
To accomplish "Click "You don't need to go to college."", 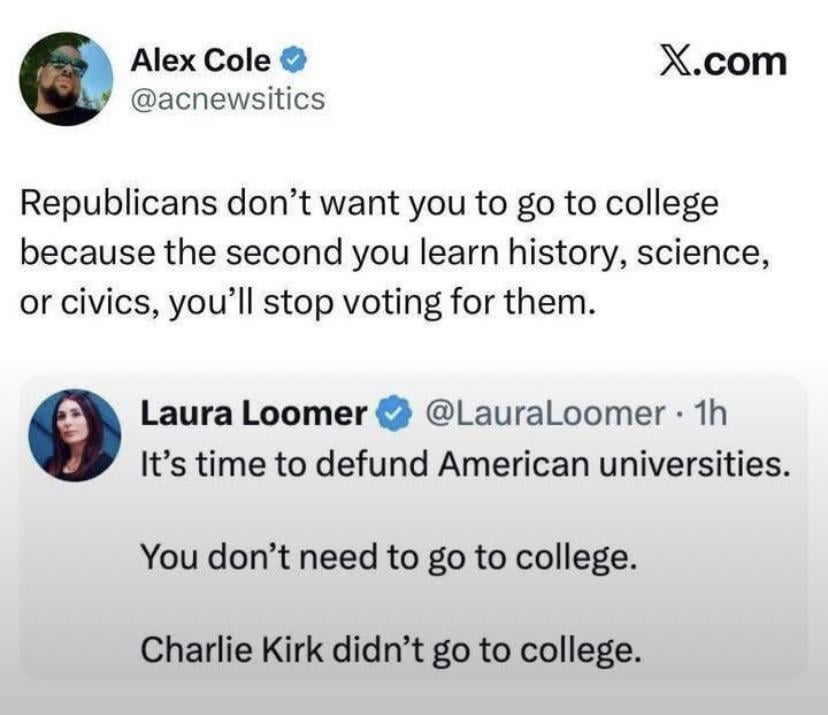I will pos(388,555).
